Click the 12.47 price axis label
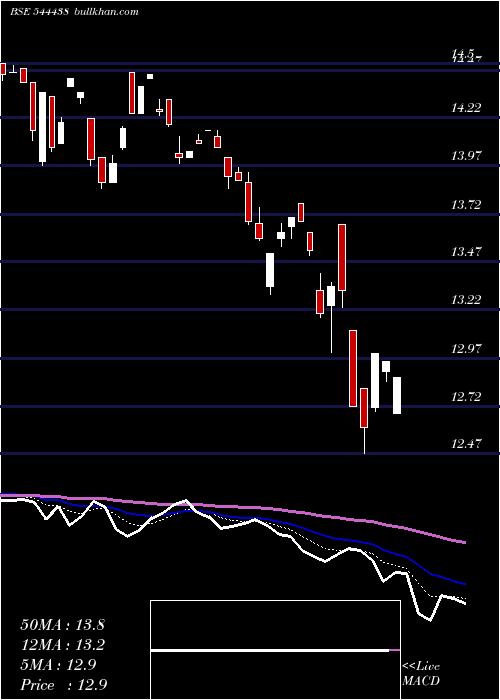This screenshot has height=700, width=500. [x=466, y=444]
